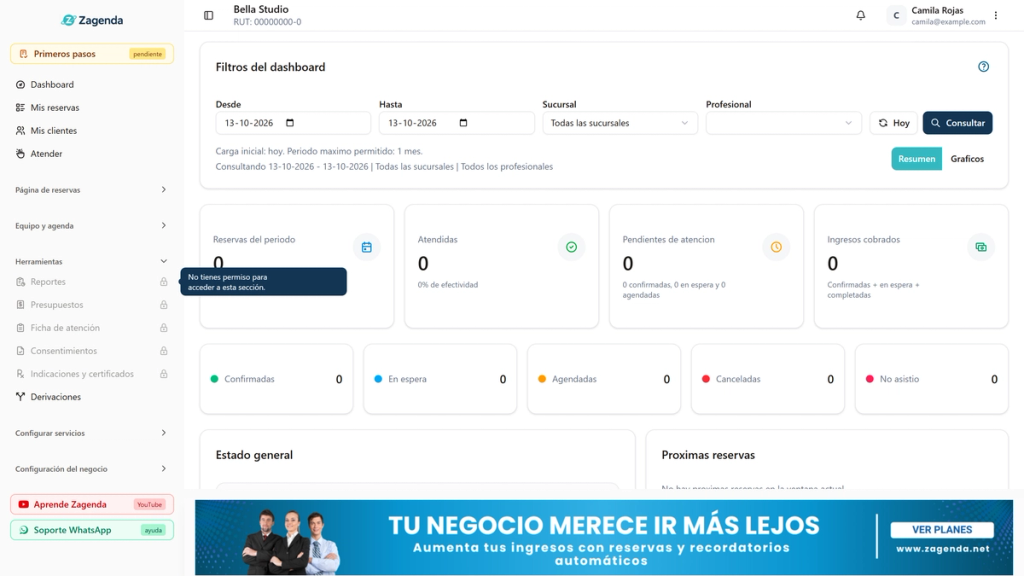Image resolution: width=1024 pixels, height=576 pixels.
Task: Open Dashboard in the sidebar
Action: coord(91,84)
